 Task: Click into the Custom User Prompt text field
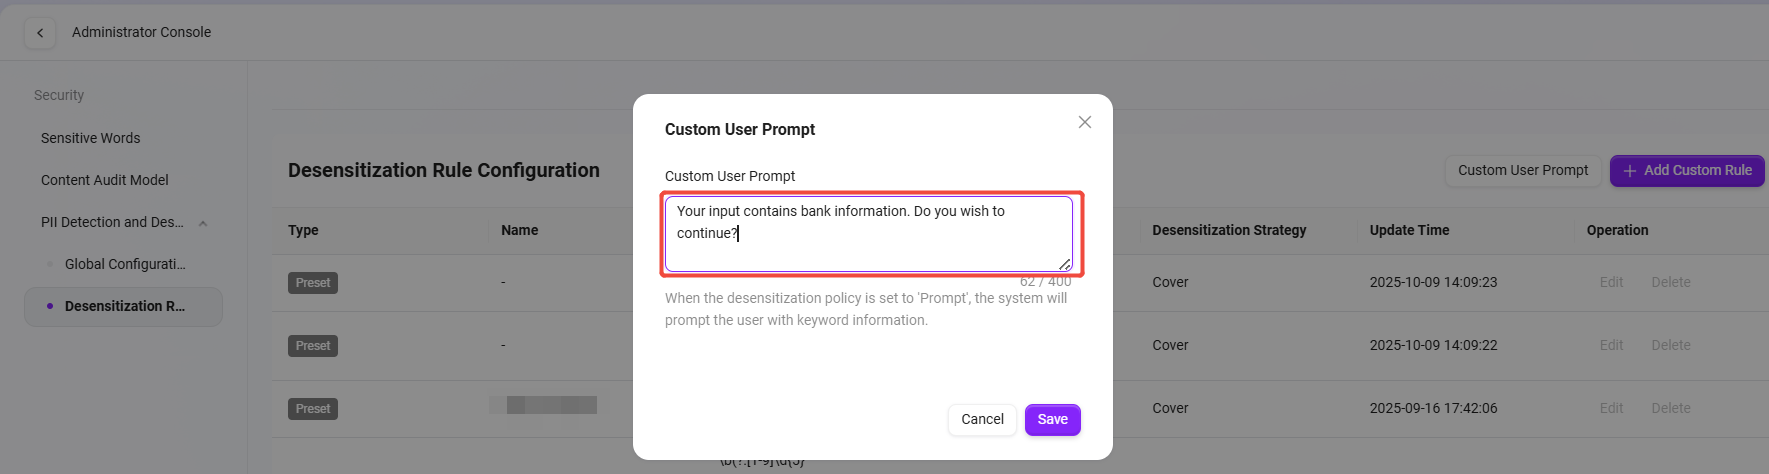(x=868, y=233)
